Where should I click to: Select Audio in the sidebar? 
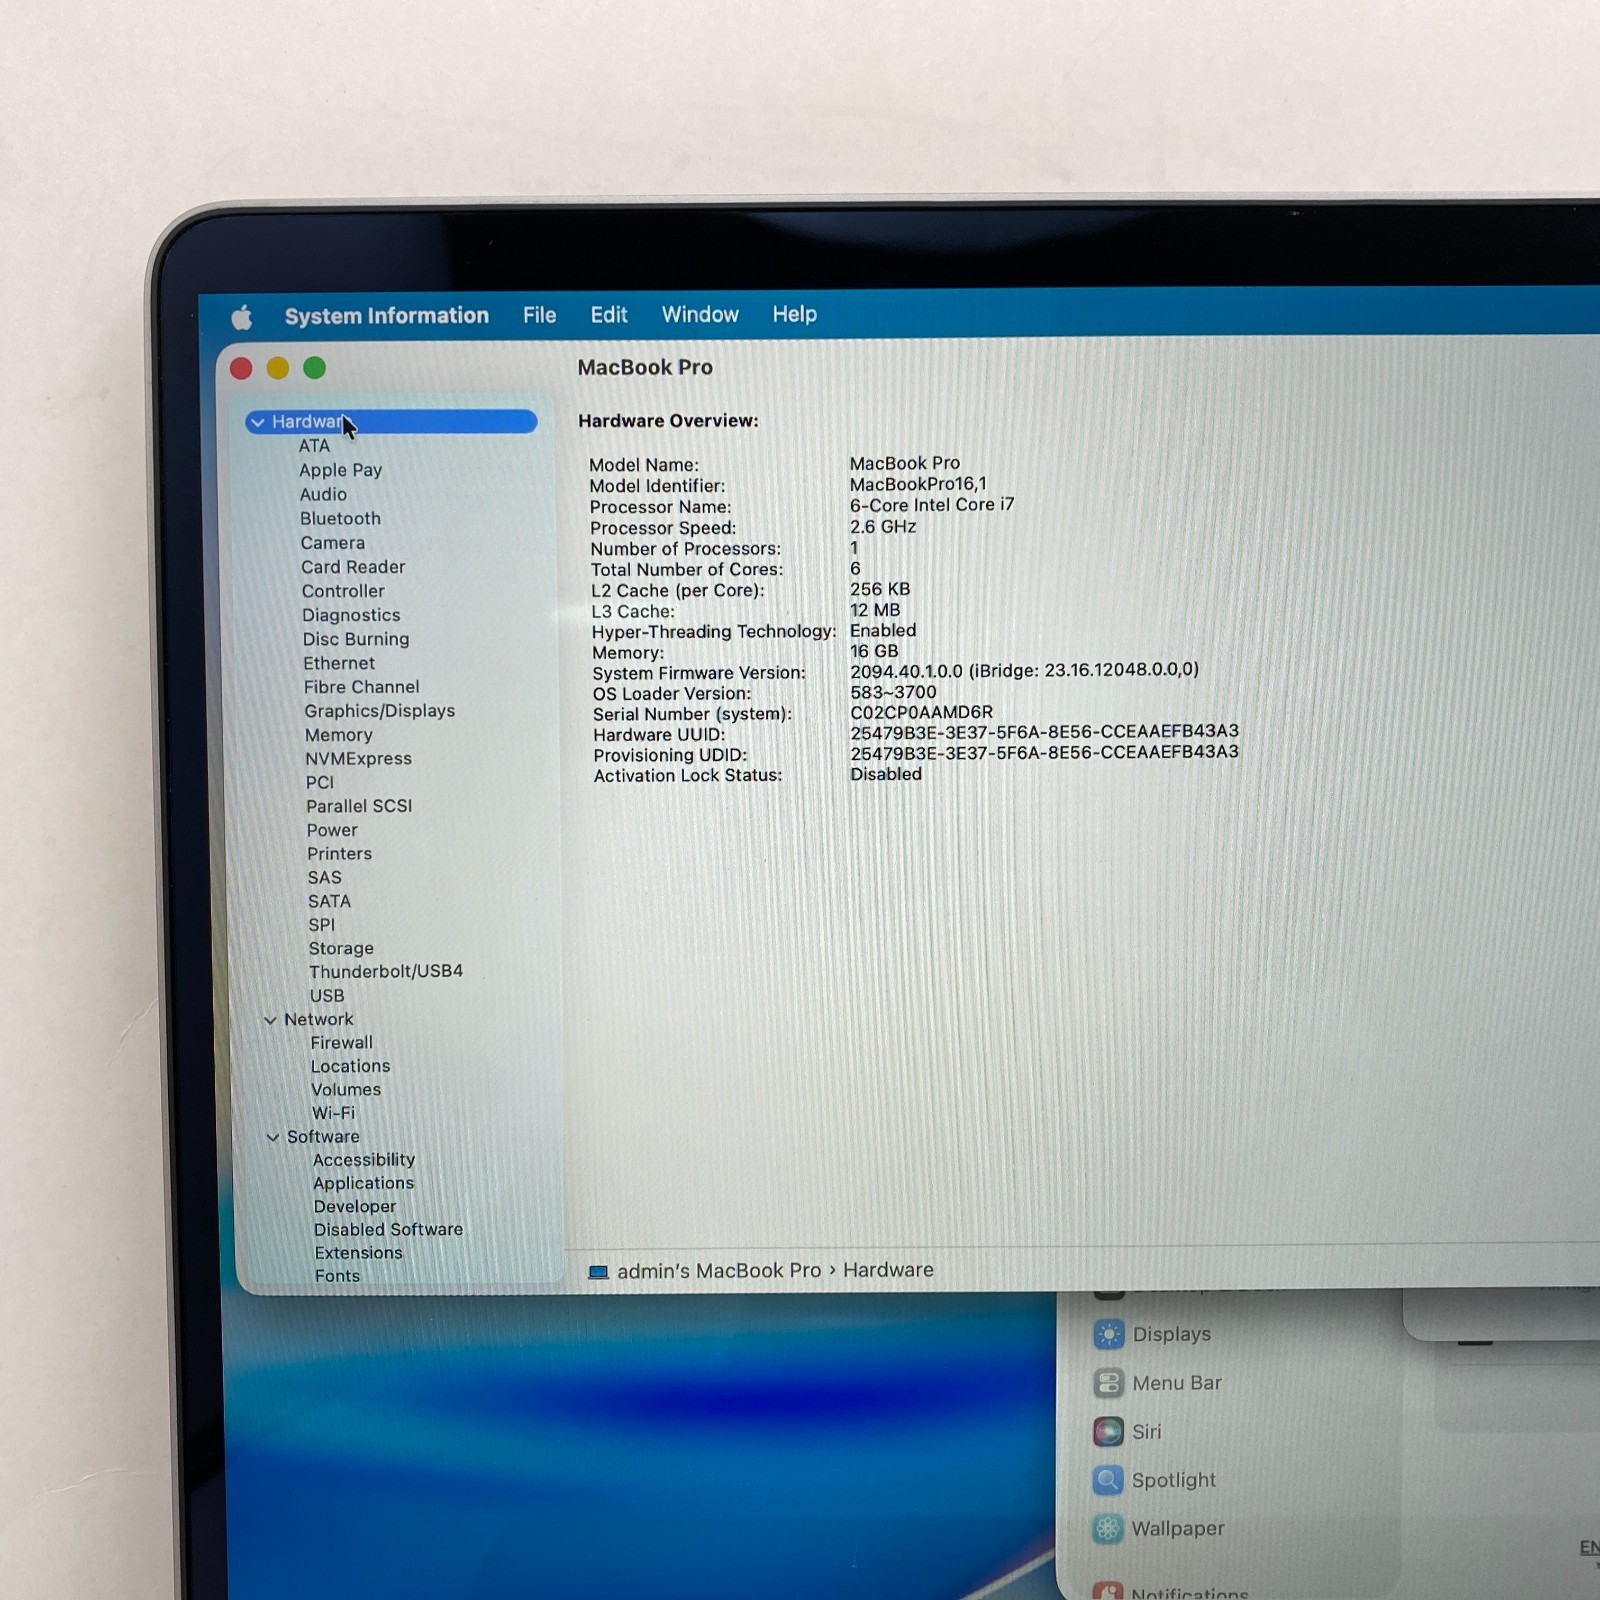[323, 494]
